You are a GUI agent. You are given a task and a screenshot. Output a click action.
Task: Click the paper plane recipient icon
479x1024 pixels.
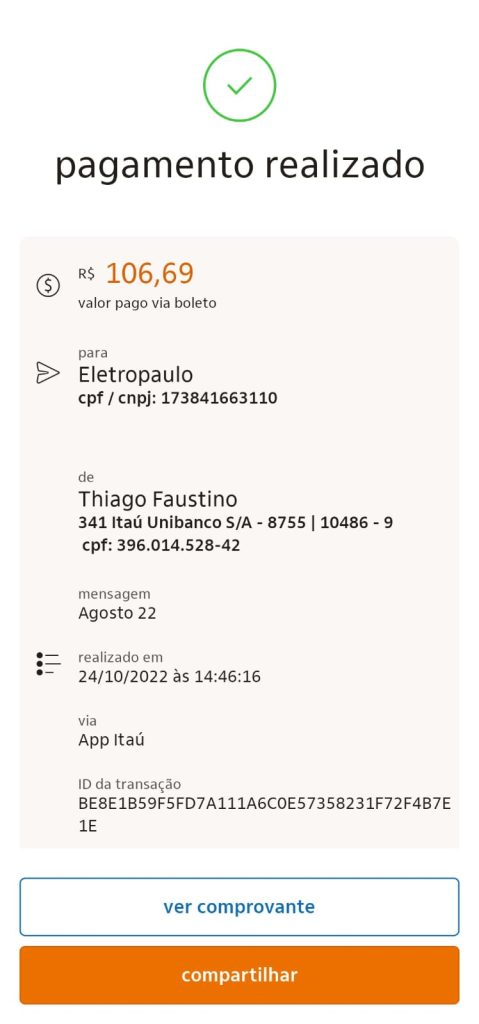[48, 373]
